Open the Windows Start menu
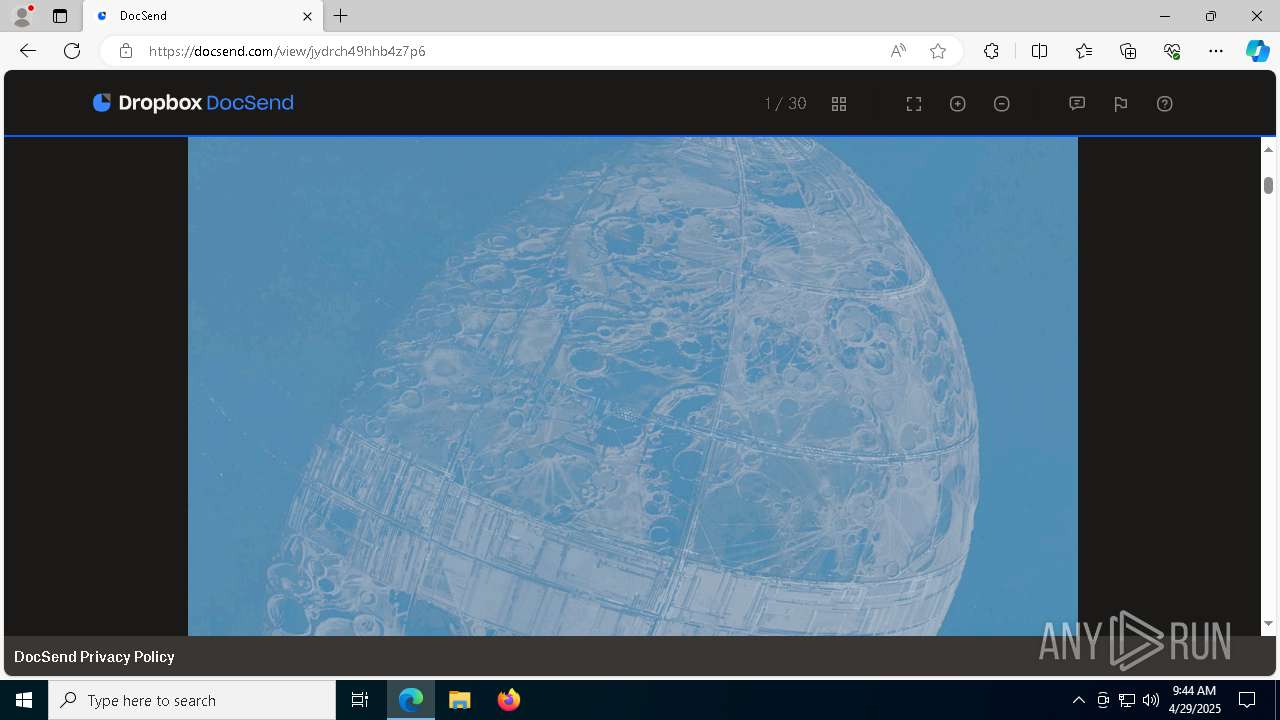The width and height of the screenshot is (1280, 720). pos(24,700)
